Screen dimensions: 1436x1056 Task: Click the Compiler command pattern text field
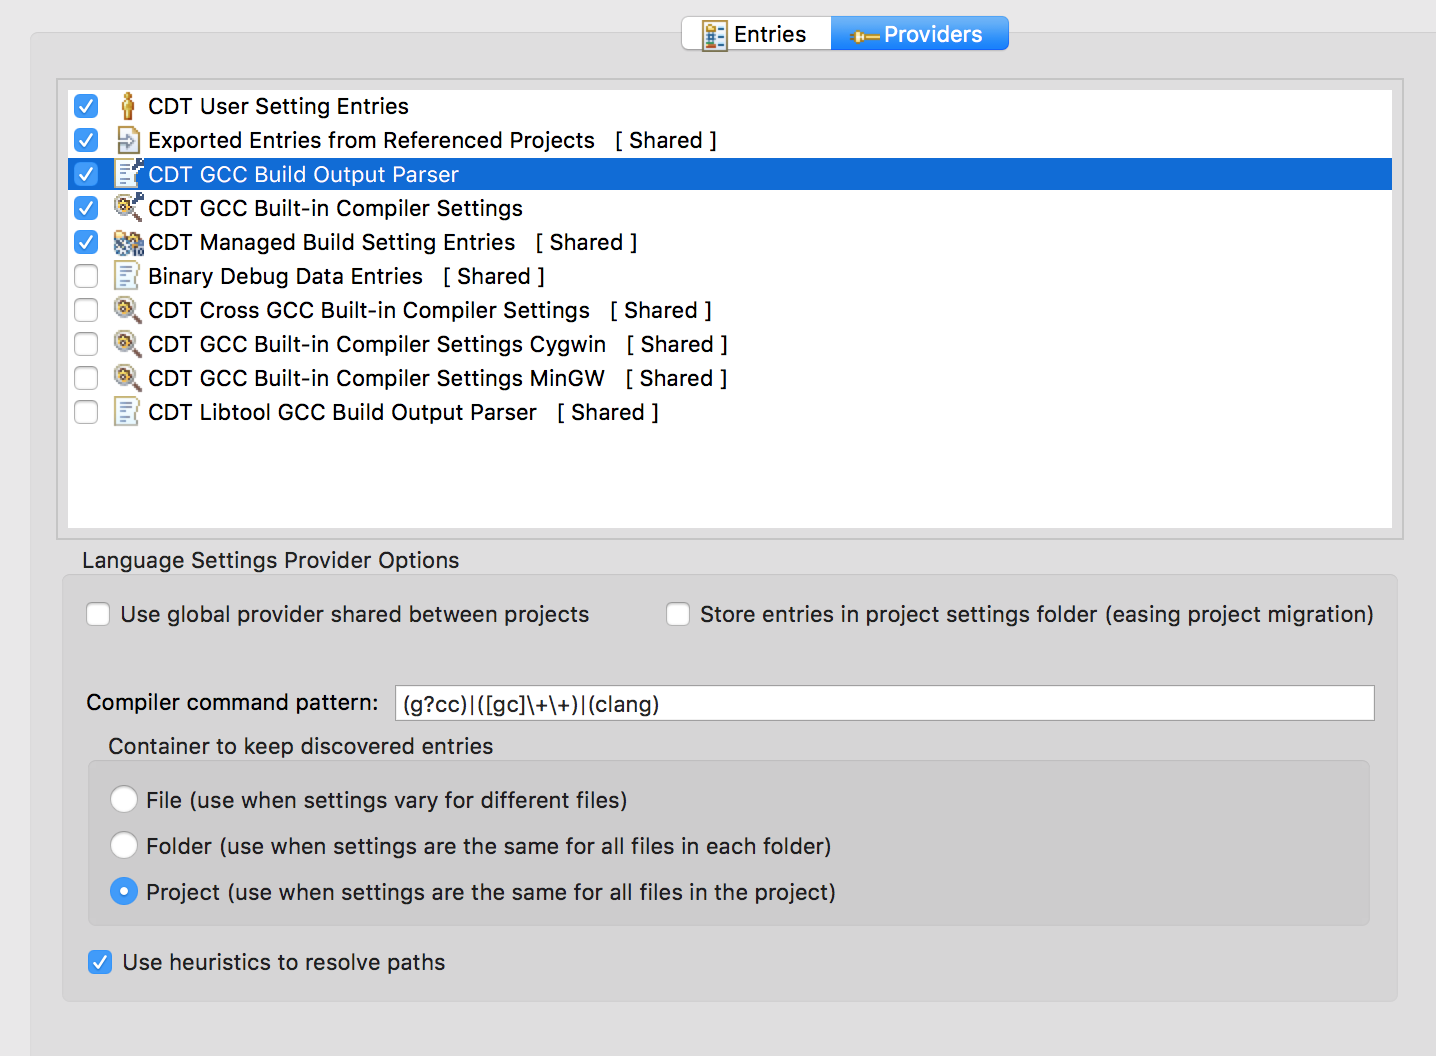tap(884, 703)
